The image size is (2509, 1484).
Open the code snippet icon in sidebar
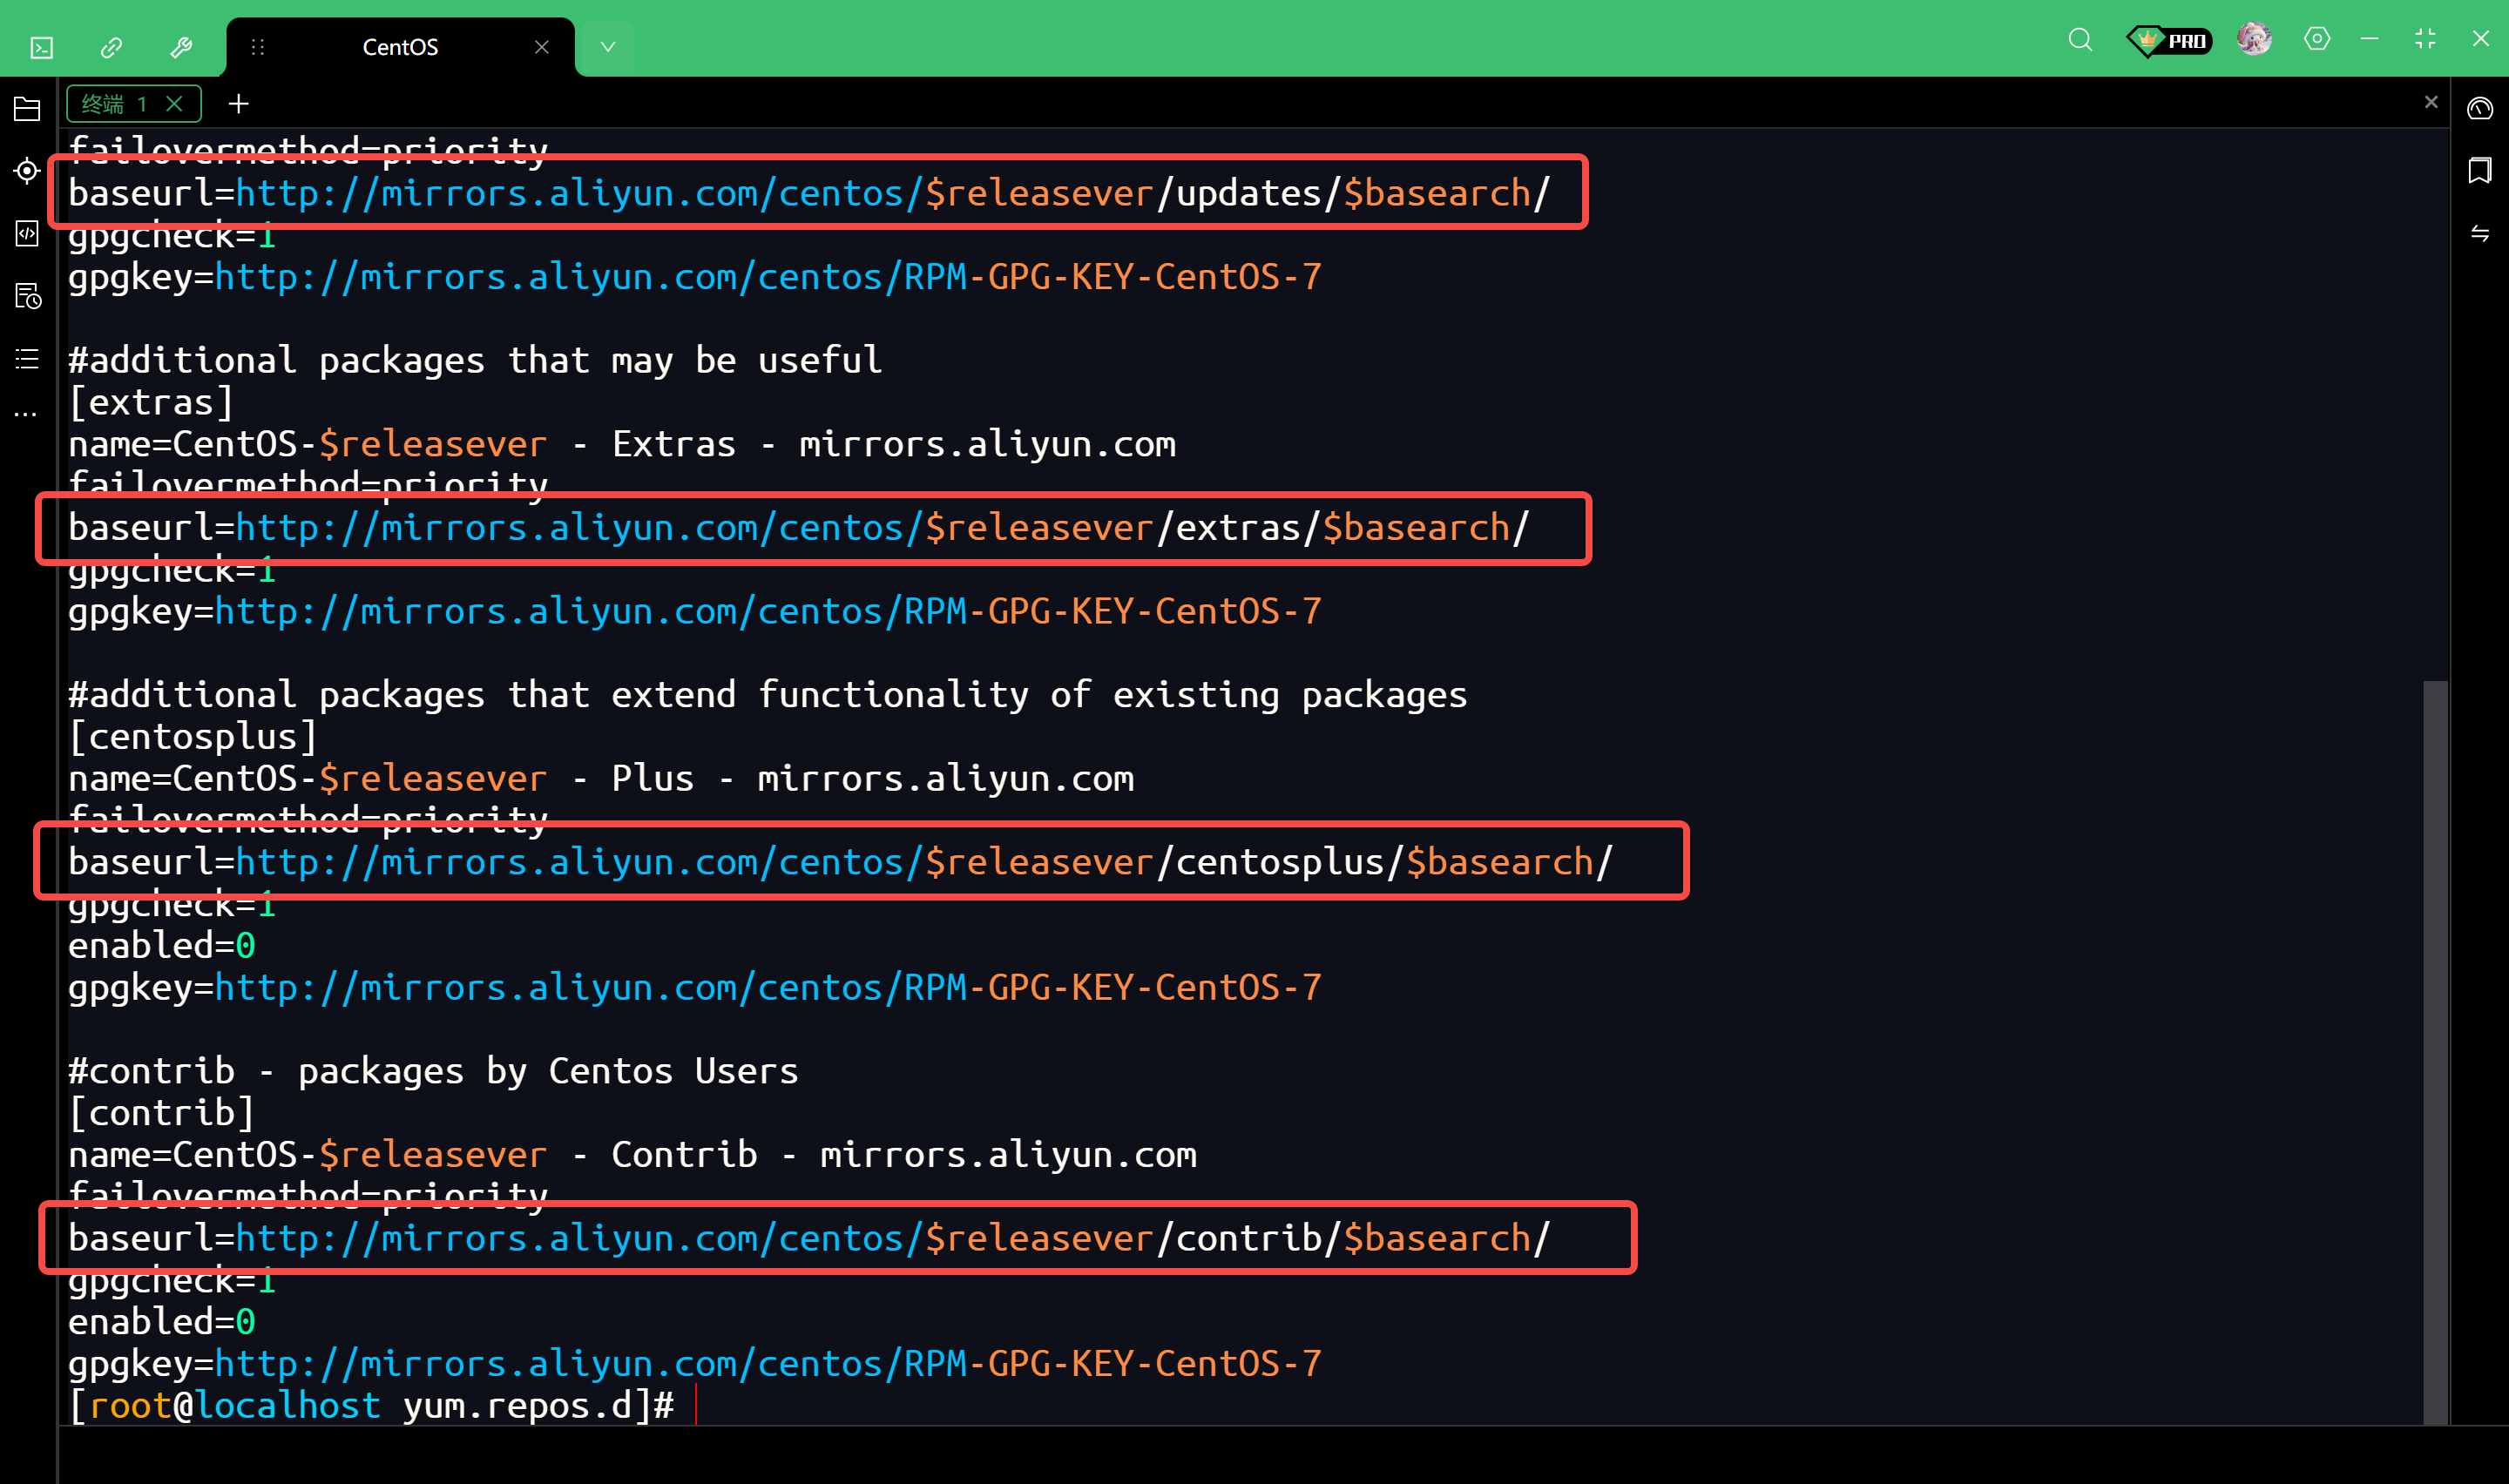[27, 234]
